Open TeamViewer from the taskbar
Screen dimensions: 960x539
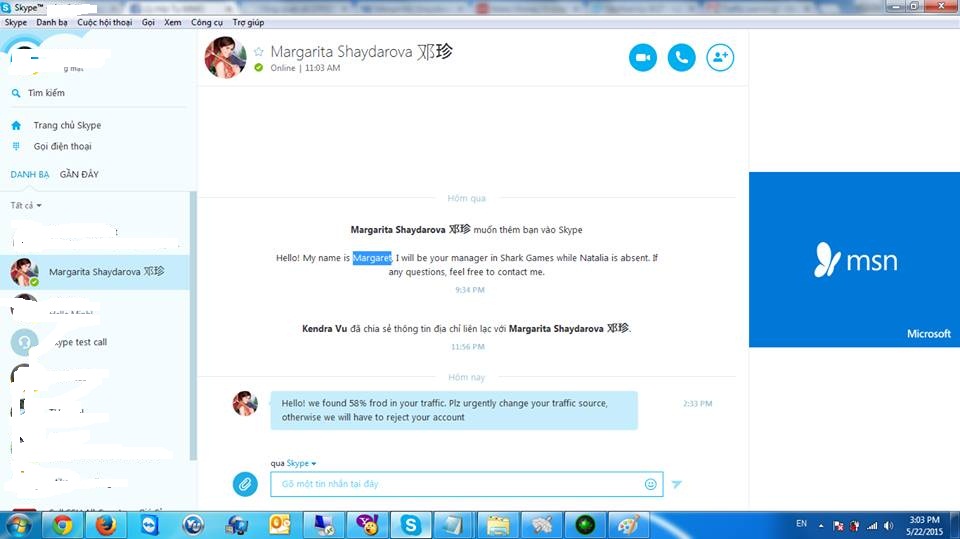[x=149, y=525]
